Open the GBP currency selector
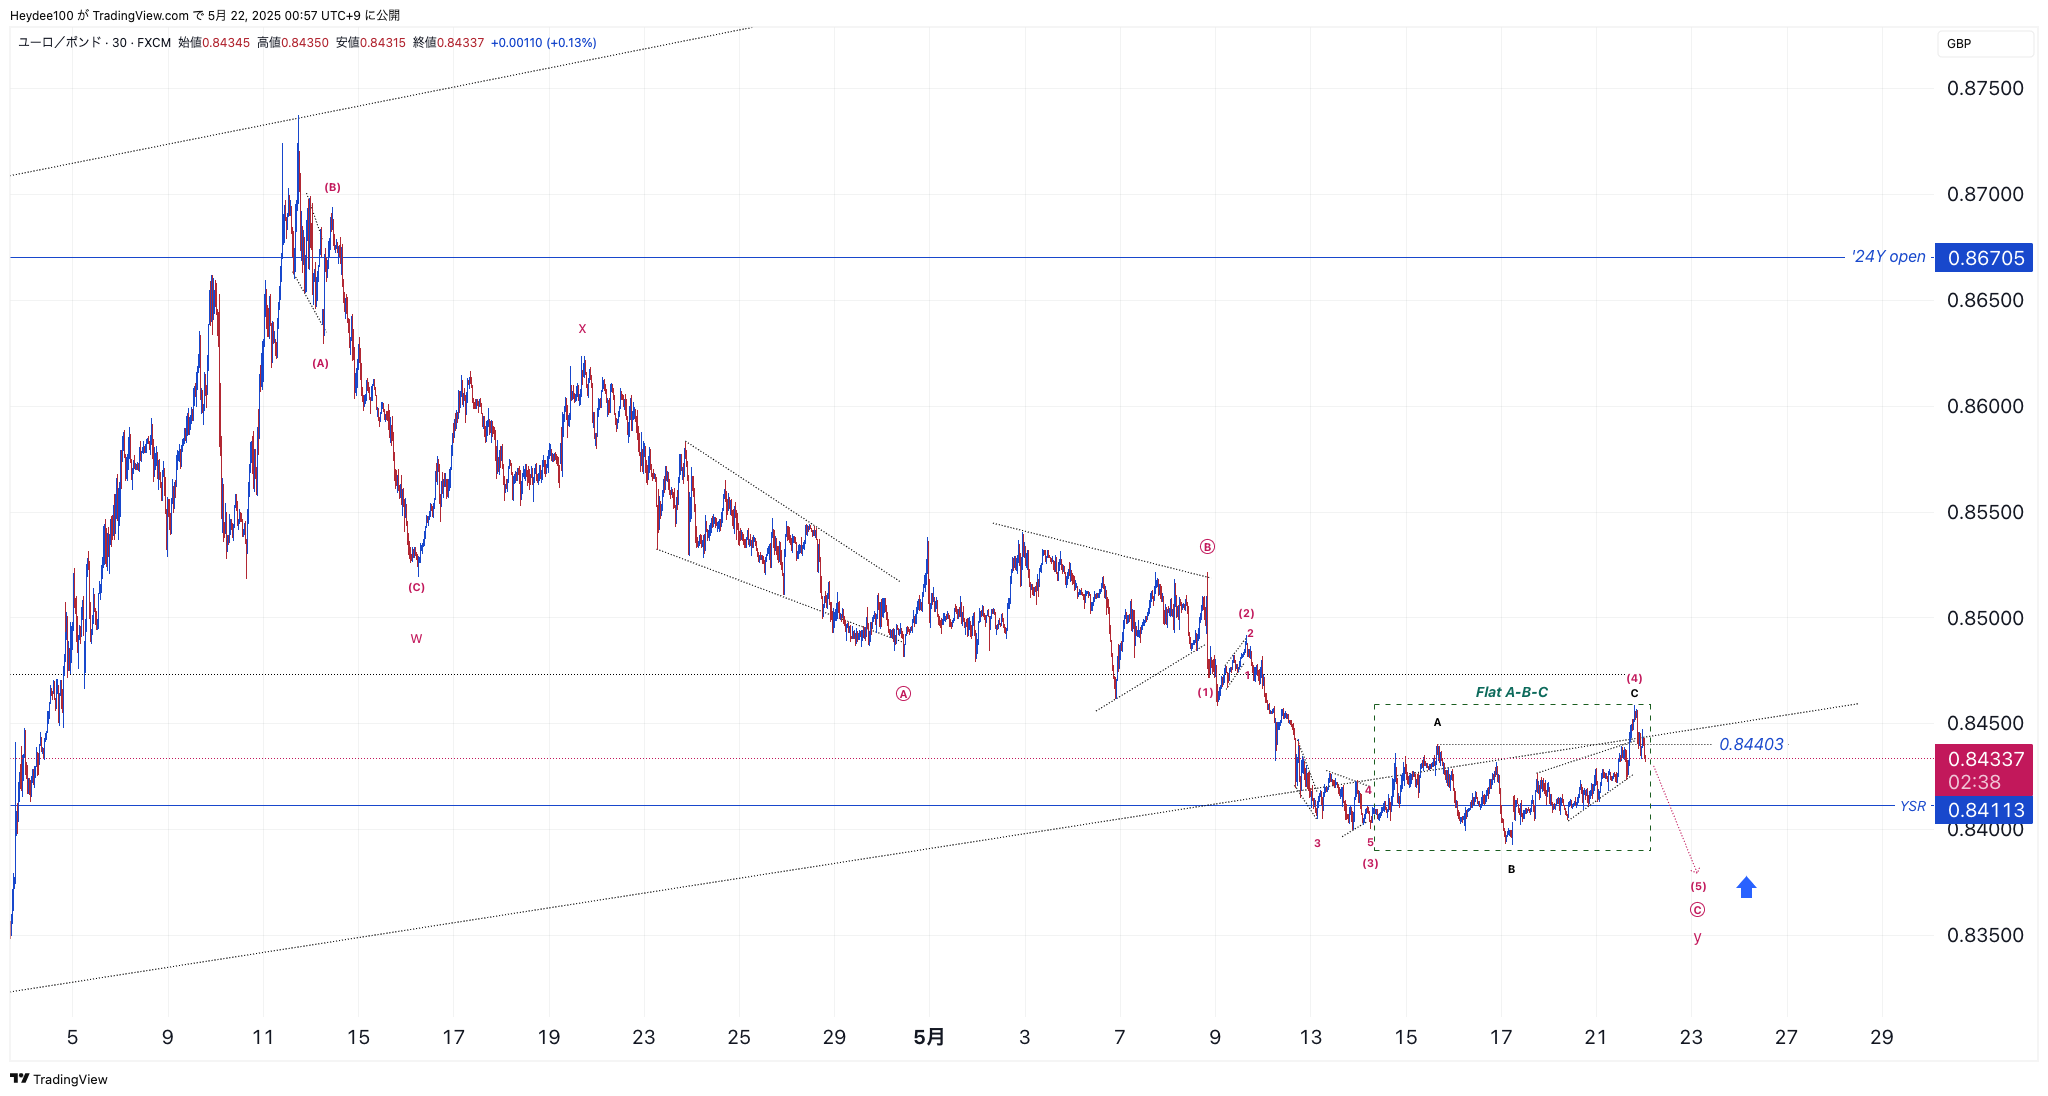The height and width of the screenshot is (1096, 2048). [x=1984, y=44]
